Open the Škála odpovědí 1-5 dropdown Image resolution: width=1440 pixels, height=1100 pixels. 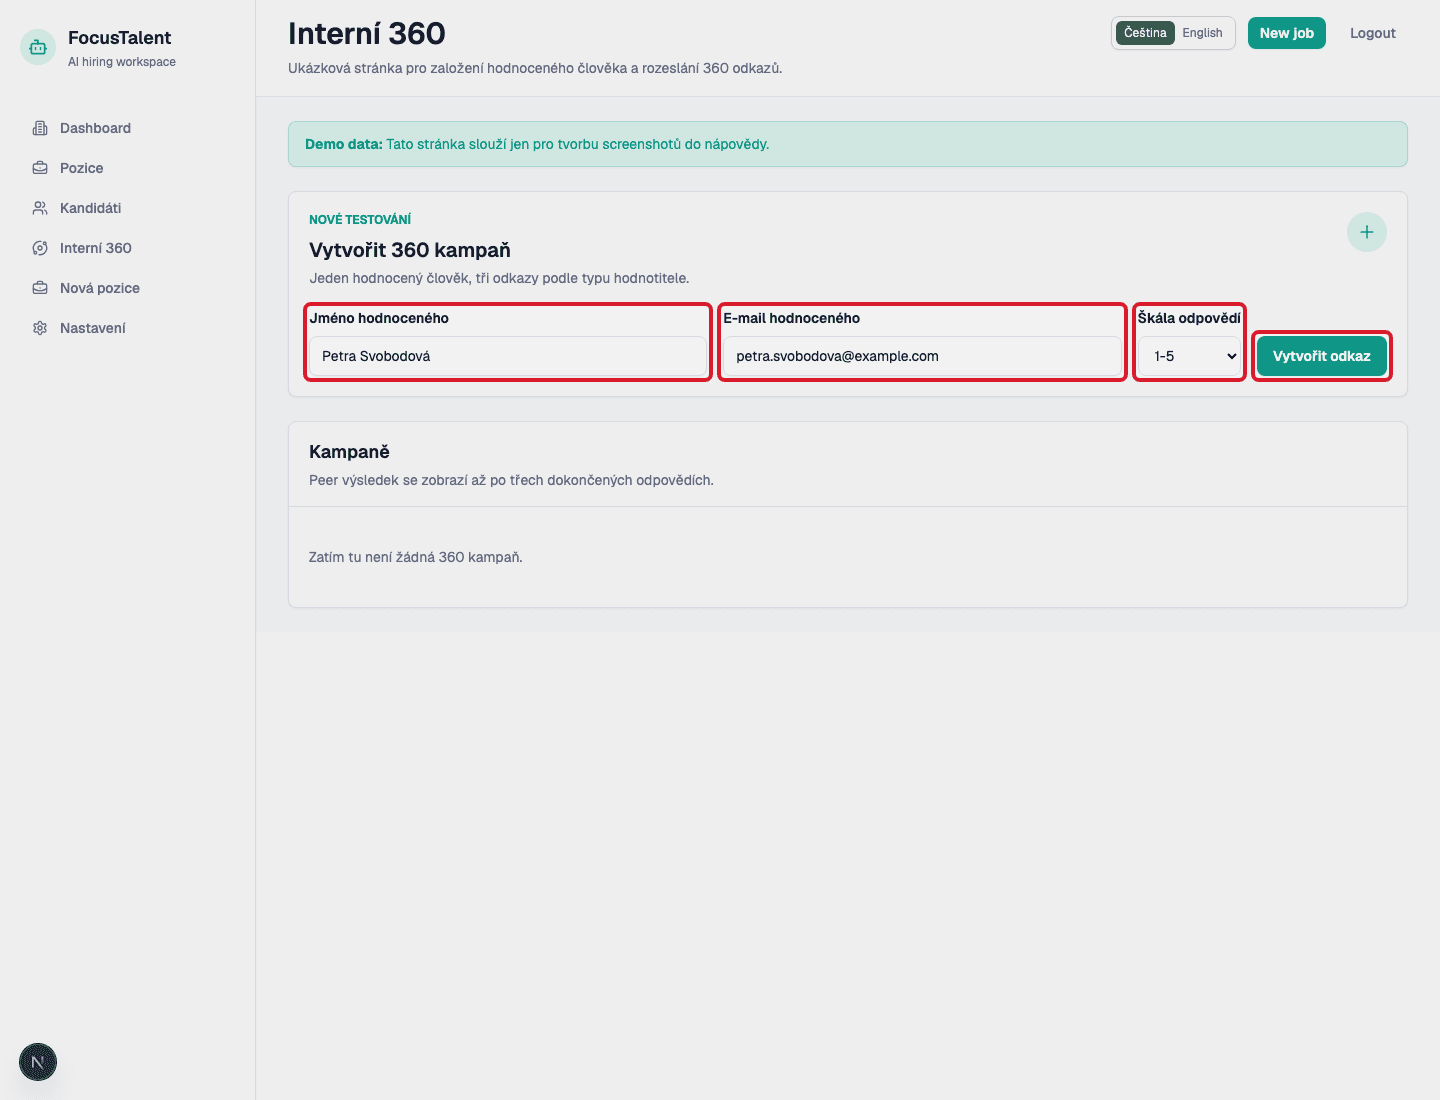[x=1189, y=356]
